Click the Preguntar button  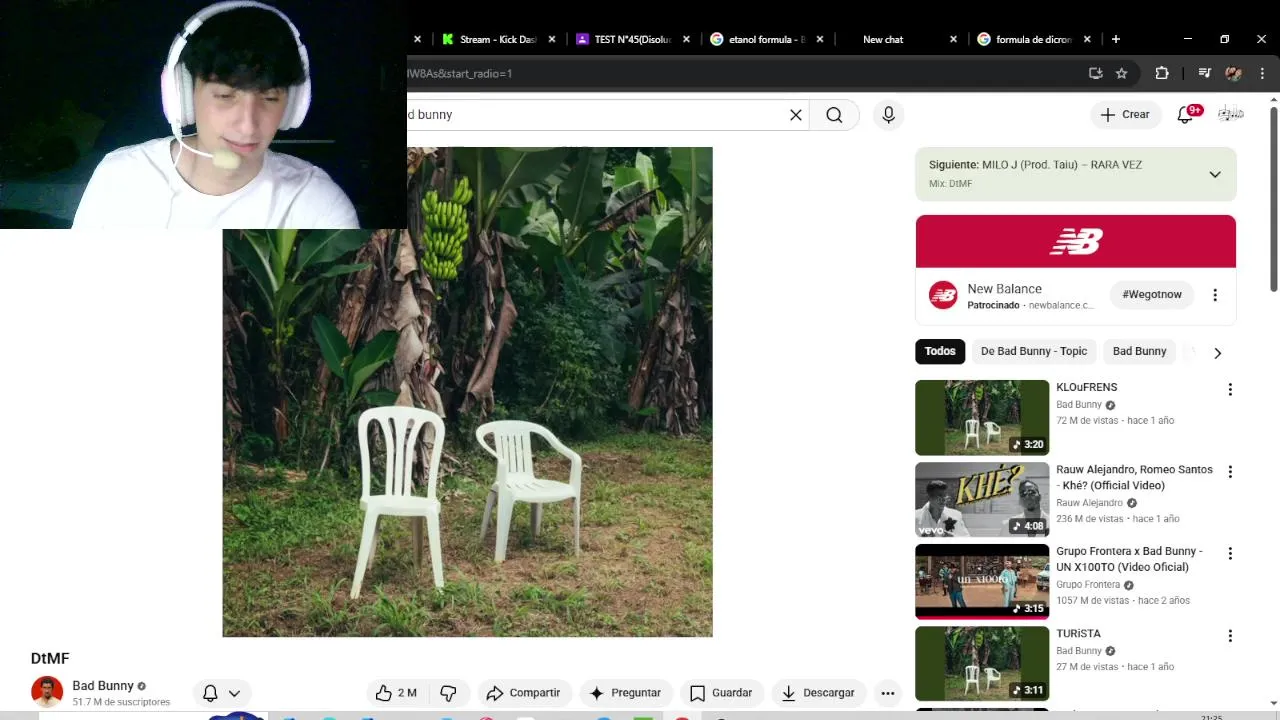[625, 693]
